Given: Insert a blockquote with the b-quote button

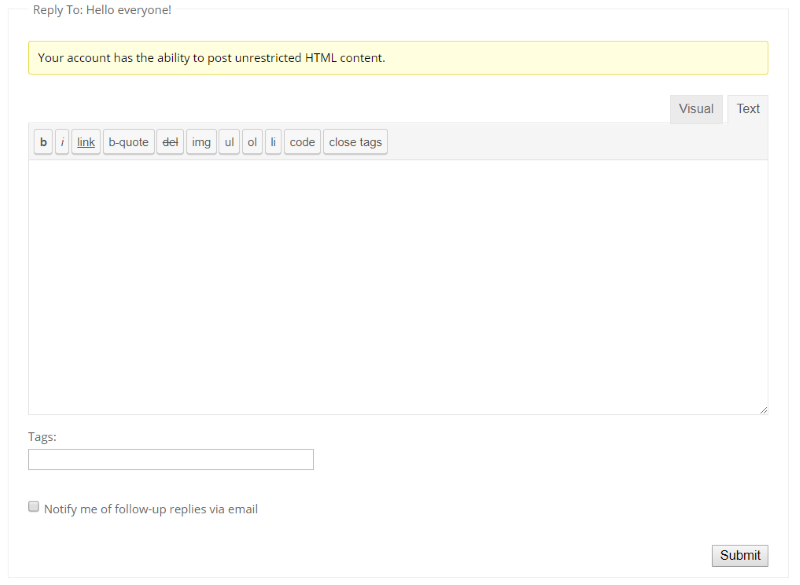Looking at the screenshot, I should pyautogui.click(x=129, y=142).
